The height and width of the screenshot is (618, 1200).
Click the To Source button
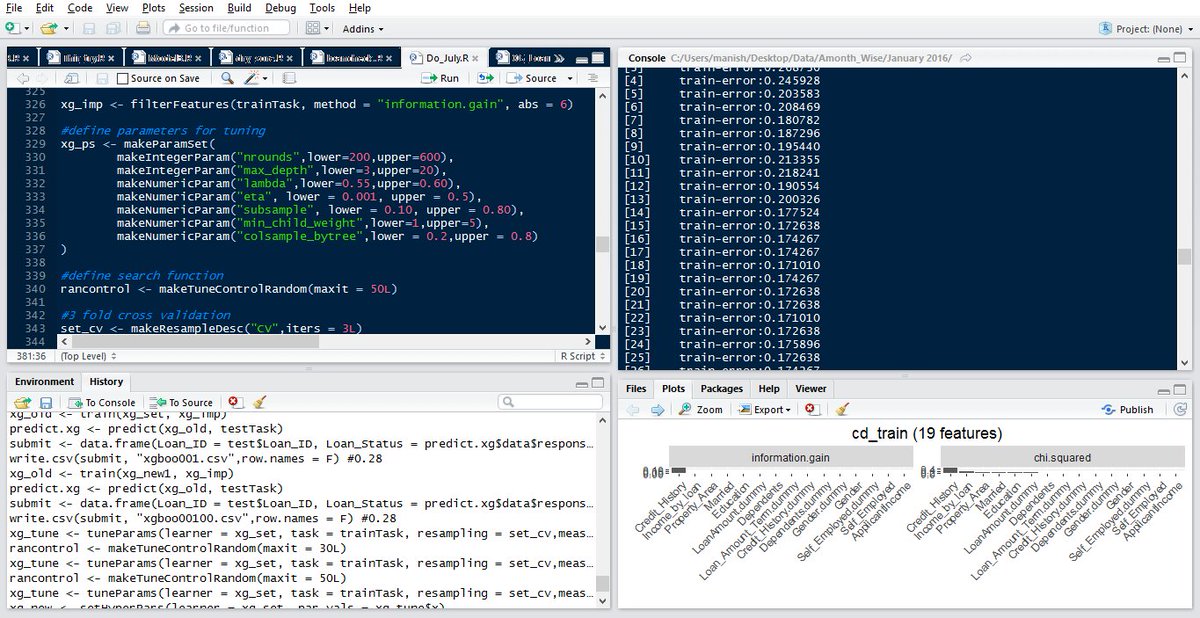pos(182,403)
